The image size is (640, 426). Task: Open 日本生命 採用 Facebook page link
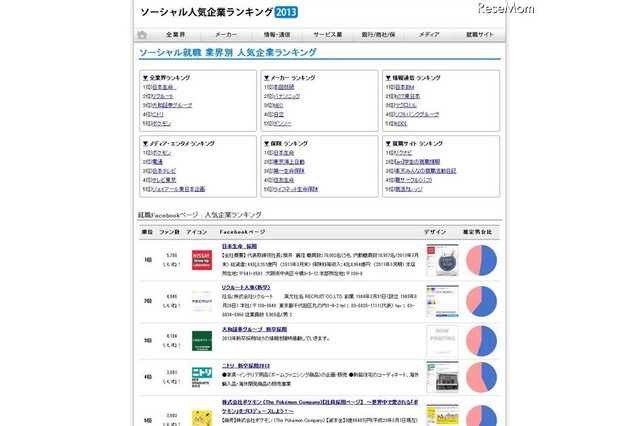pos(239,246)
